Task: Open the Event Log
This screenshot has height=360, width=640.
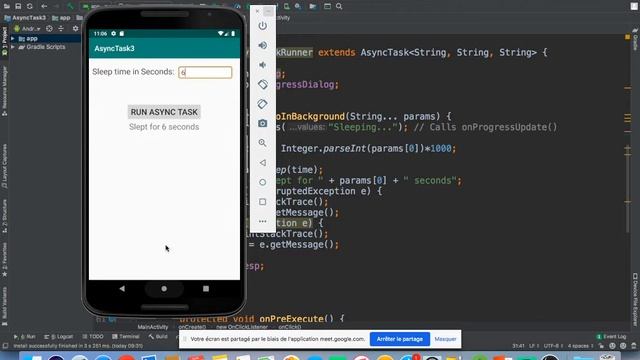Action: 611,337
